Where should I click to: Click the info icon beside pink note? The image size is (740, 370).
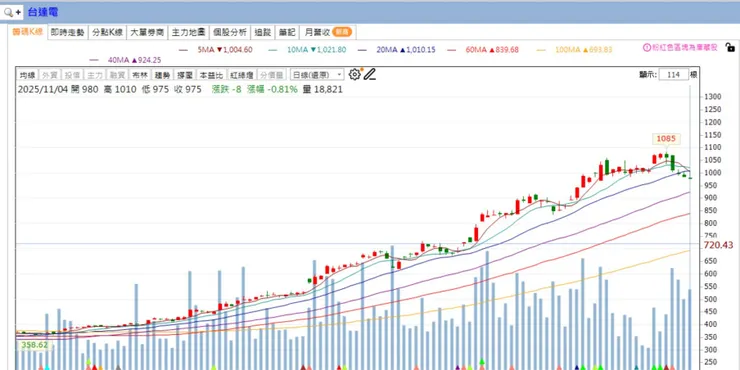647,47
